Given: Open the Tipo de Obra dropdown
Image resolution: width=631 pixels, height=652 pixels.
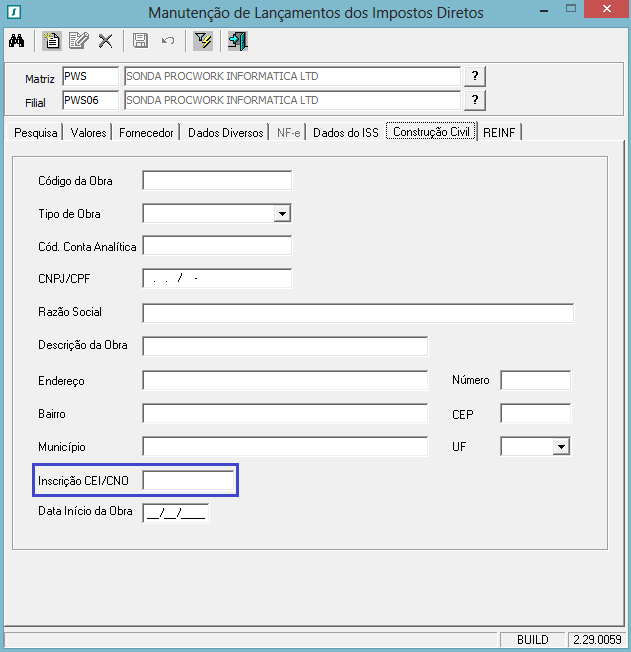Looking at the screenshot, I should (x=282, y=214).
